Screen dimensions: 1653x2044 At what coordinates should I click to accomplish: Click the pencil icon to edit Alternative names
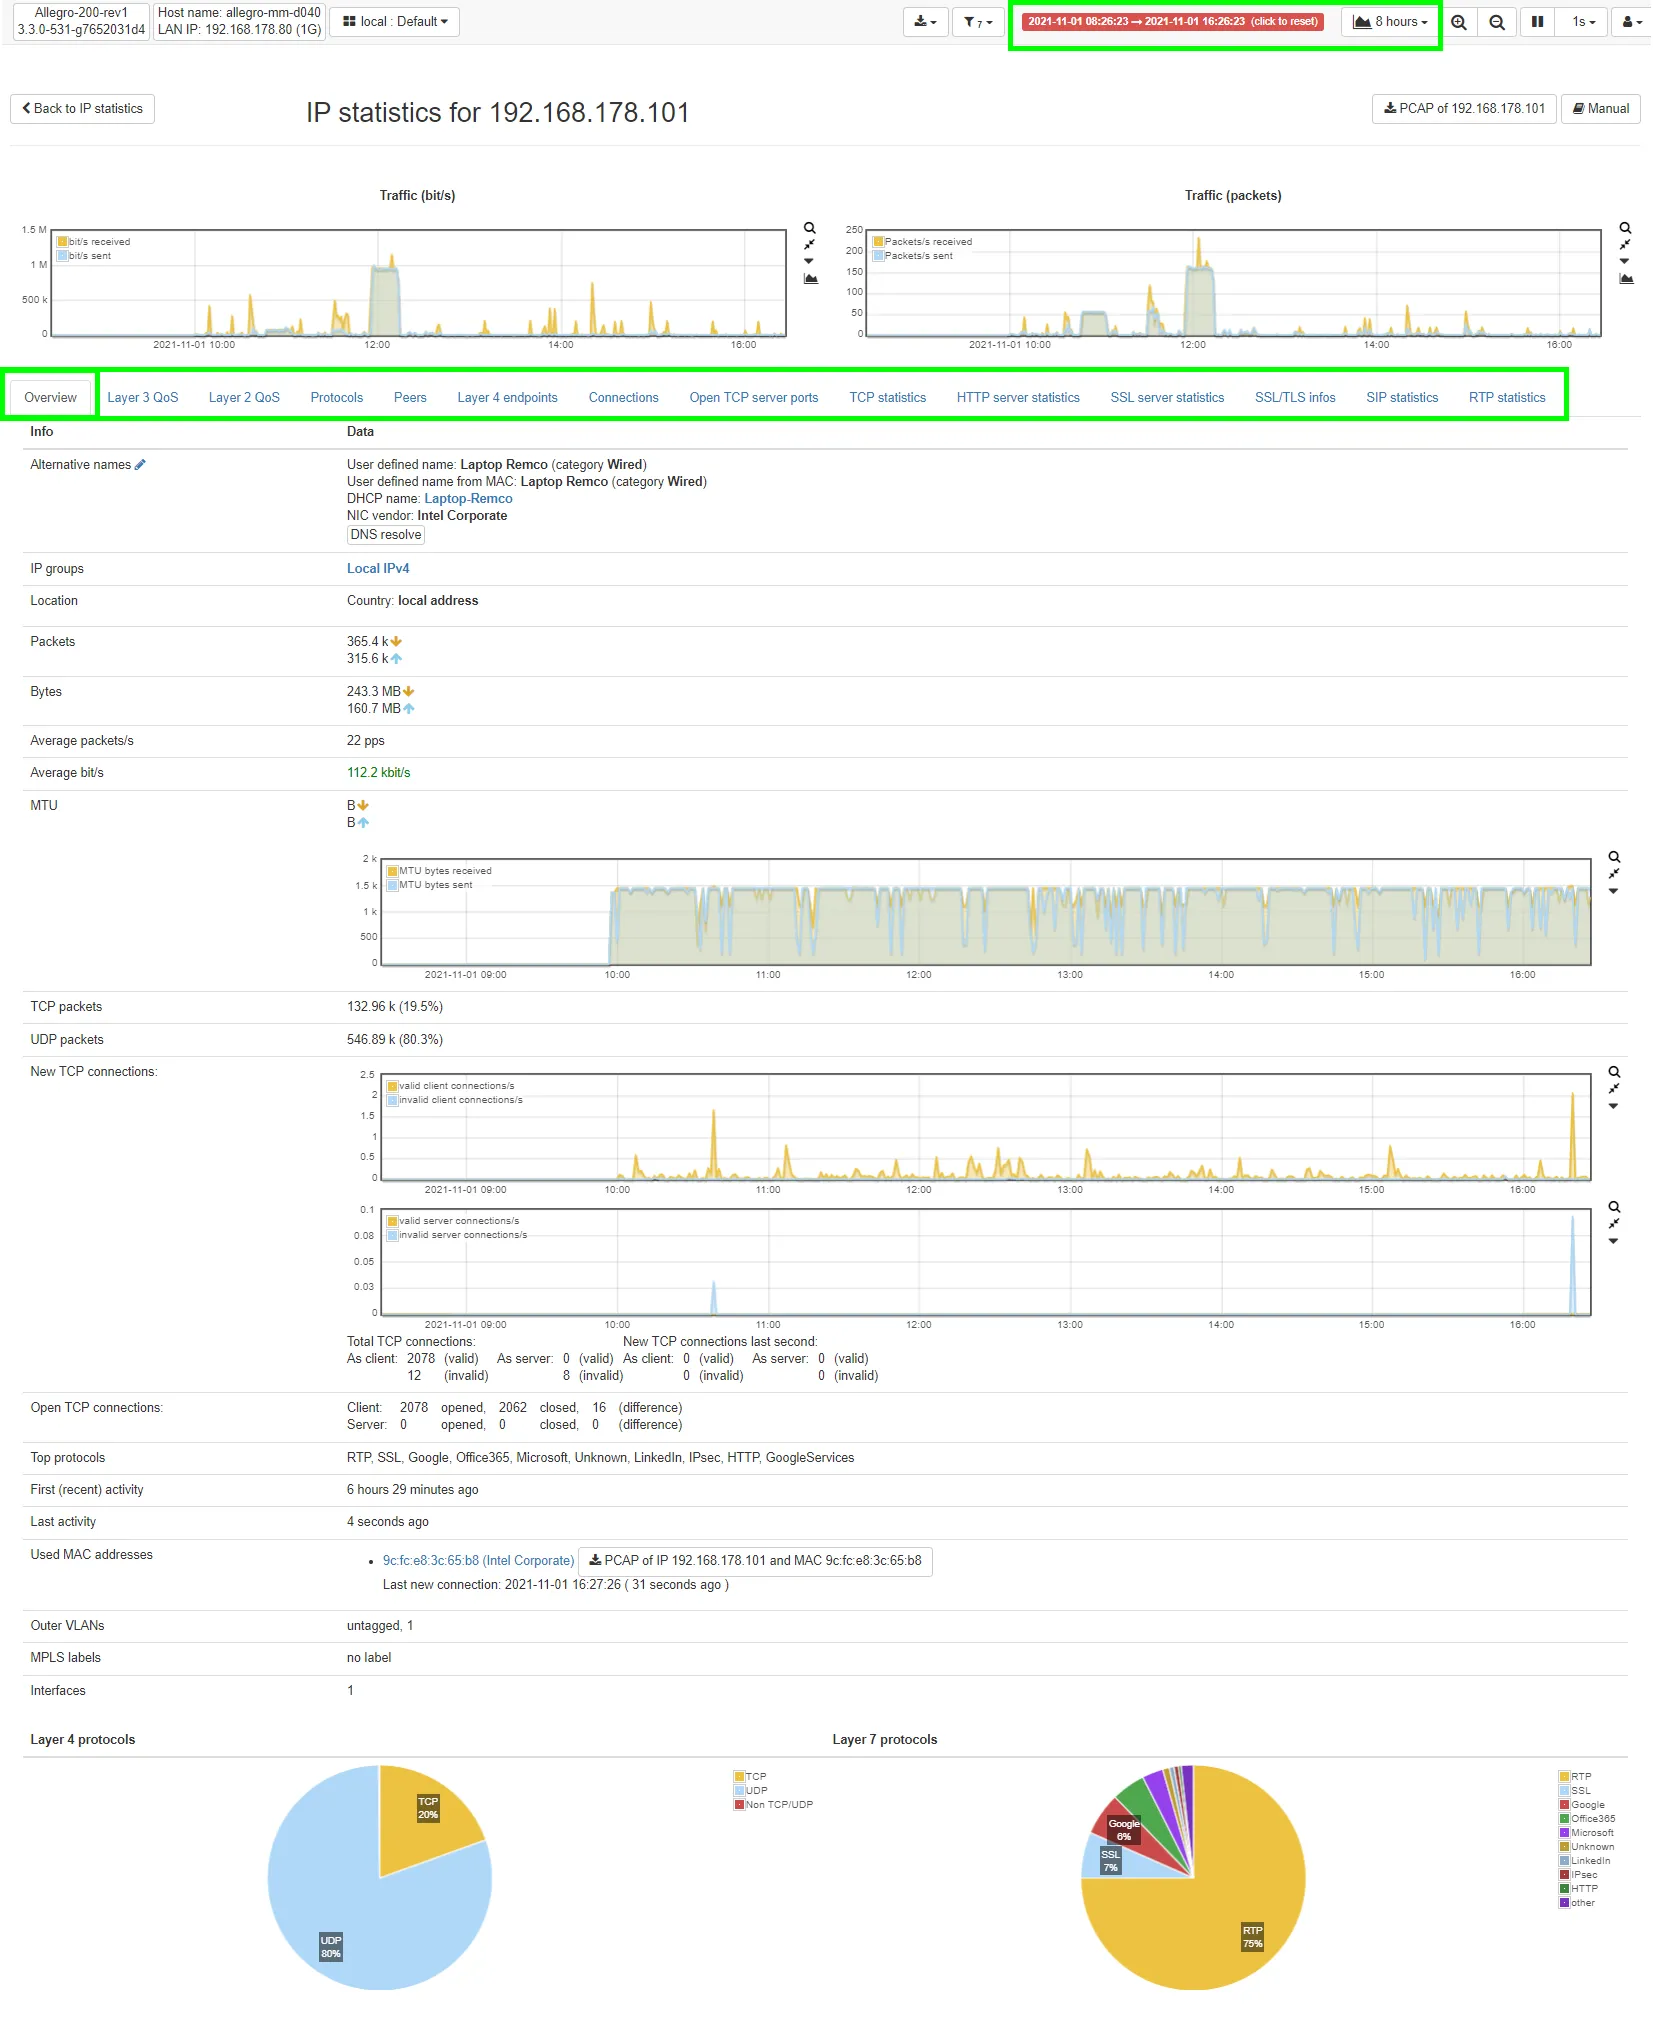[x=141, y=464]
